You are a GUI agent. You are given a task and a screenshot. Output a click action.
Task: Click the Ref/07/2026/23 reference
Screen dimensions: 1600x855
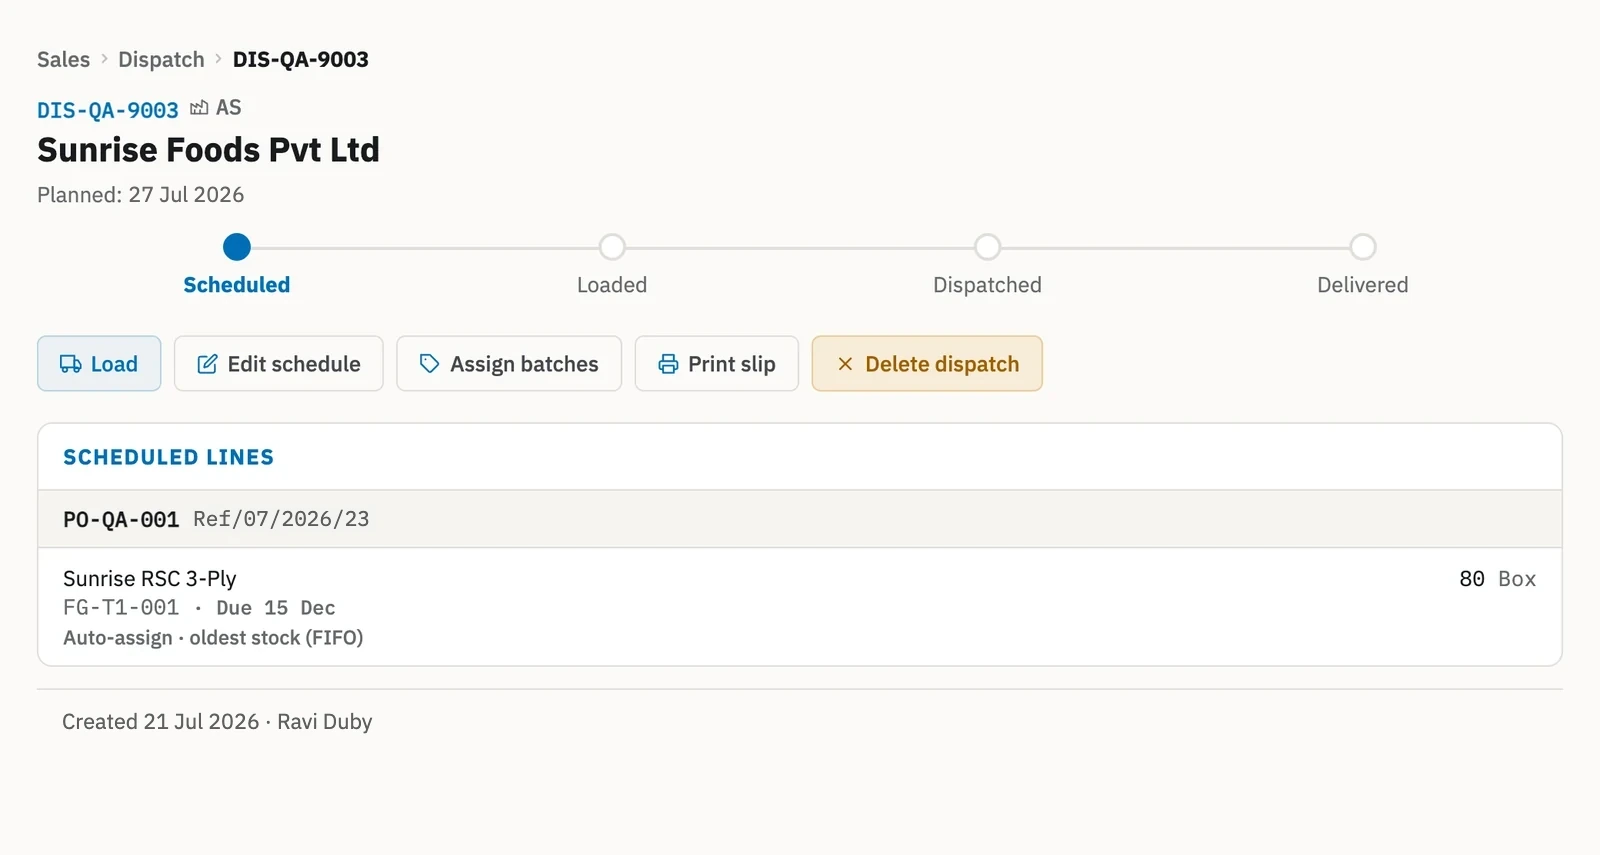pos(281,519)
